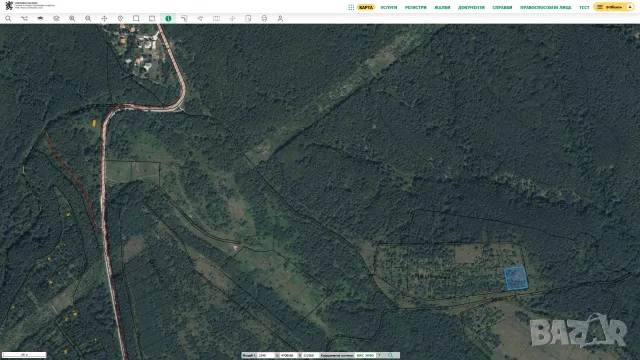
Task: Open the user profile icon in toolbar
Action: pos(280,18)
